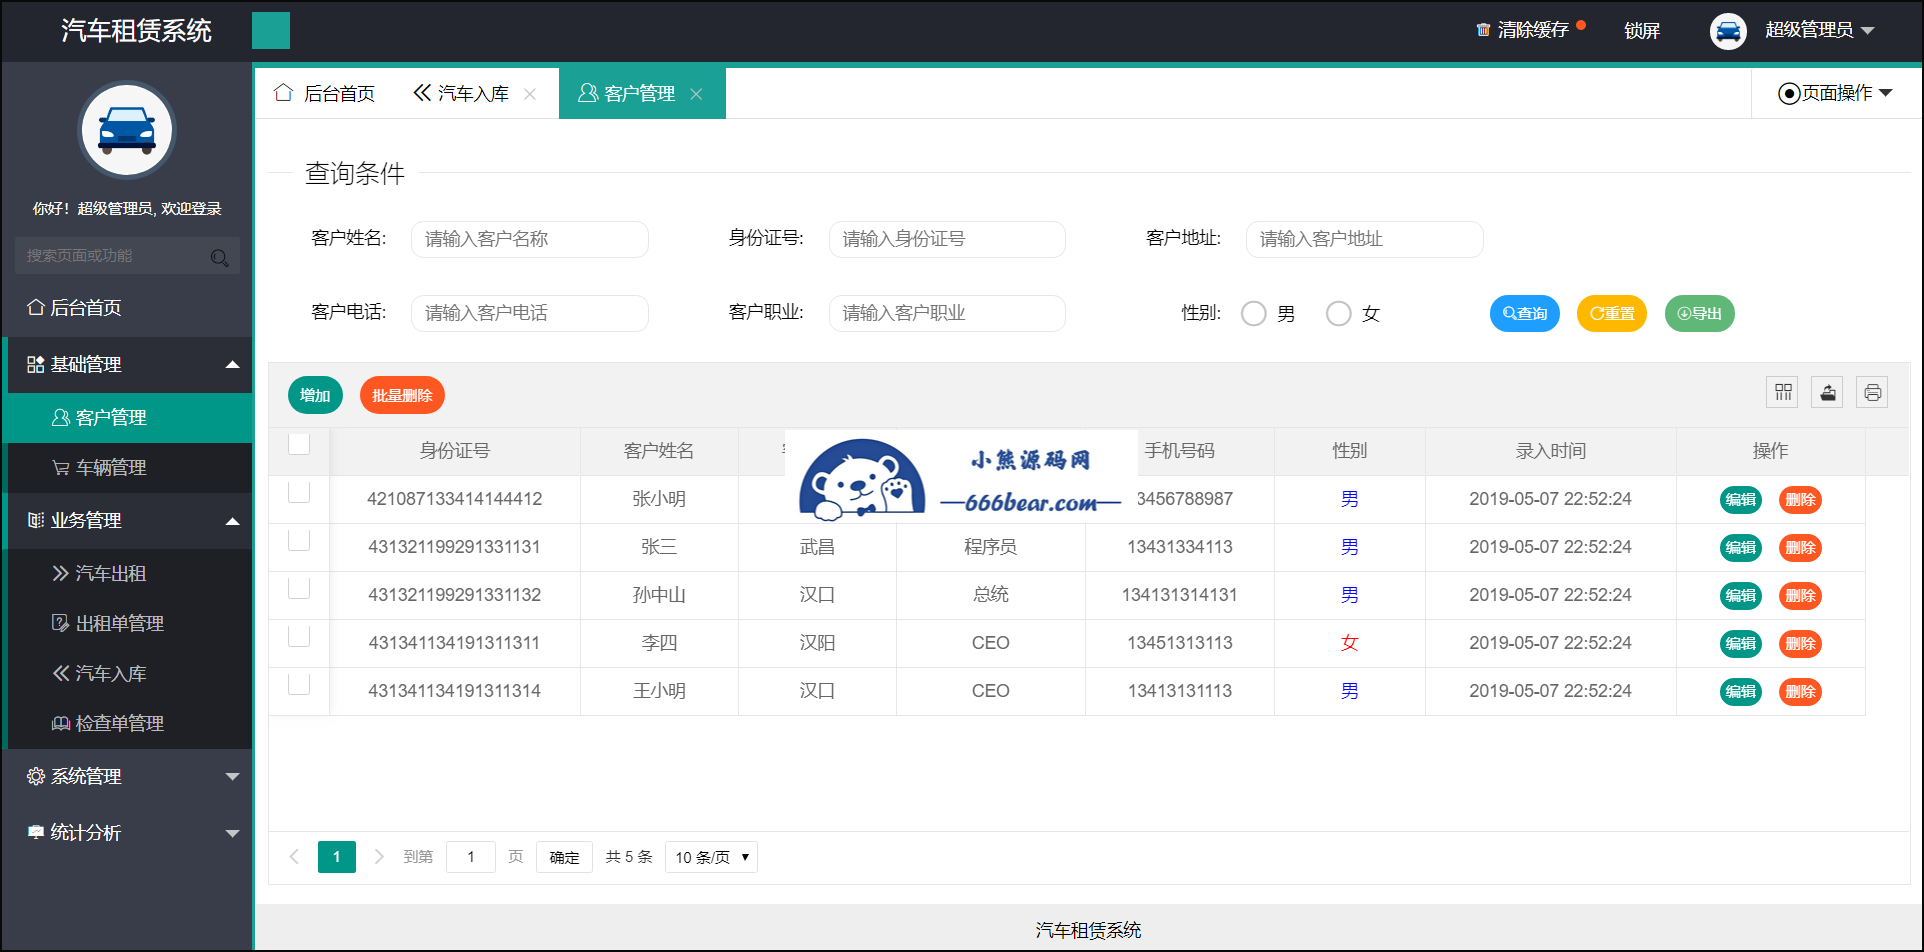This screenshot has height=952, width=1924.
Task: Click the yellow 重置 button
Action: click(x=1612, y=314)
